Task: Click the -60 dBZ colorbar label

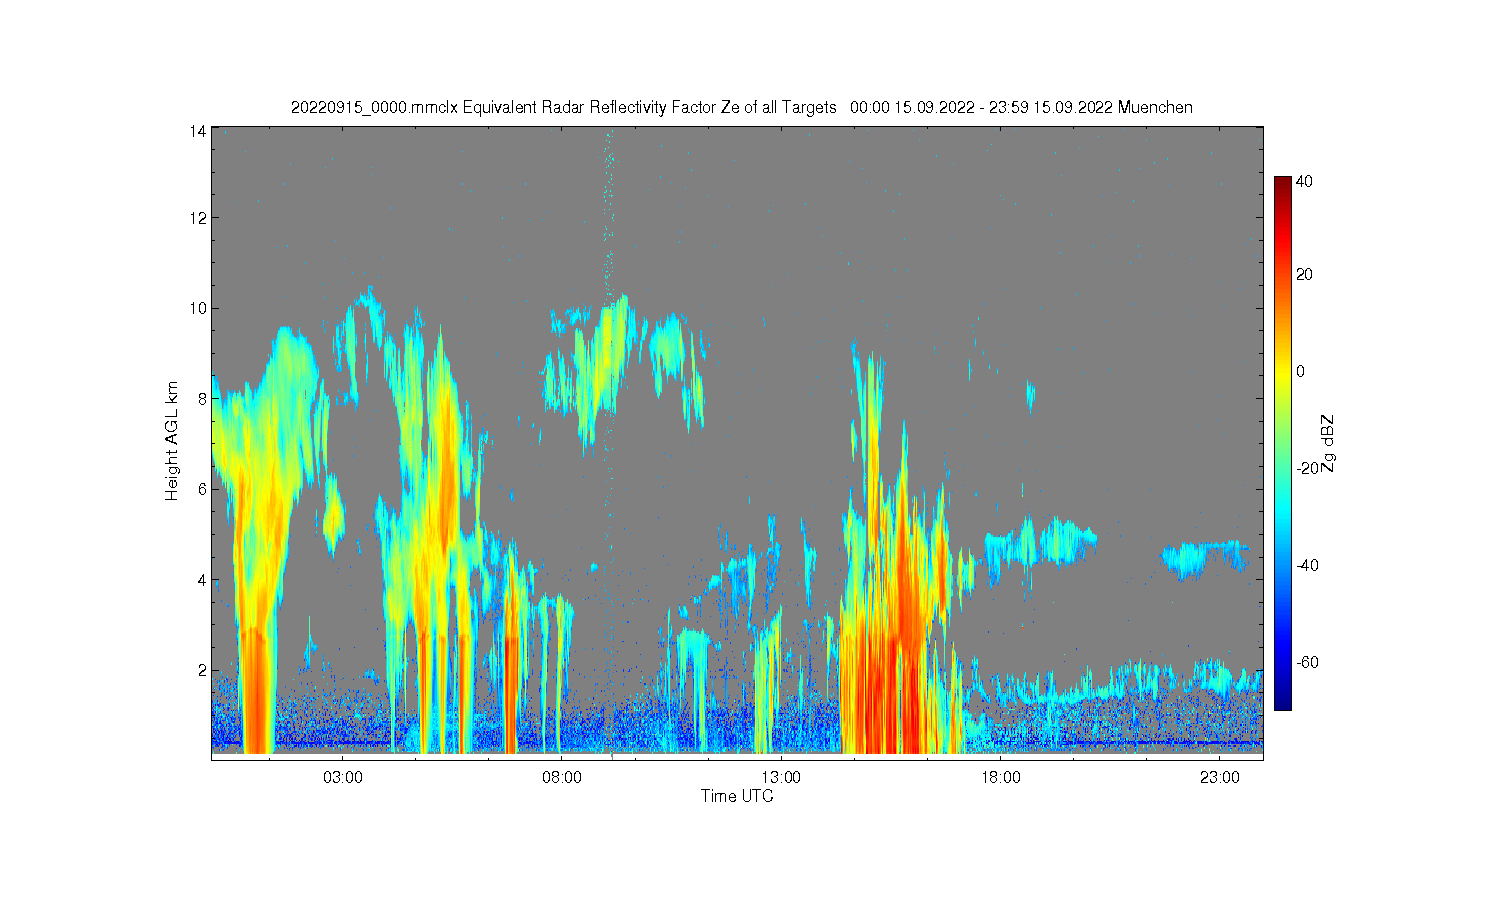Action: tap(1307, 662)
